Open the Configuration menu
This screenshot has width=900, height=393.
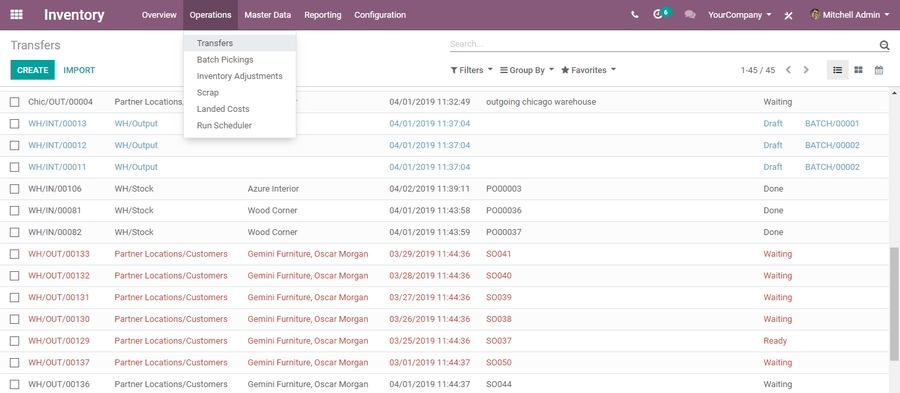[x=380, y=15]
